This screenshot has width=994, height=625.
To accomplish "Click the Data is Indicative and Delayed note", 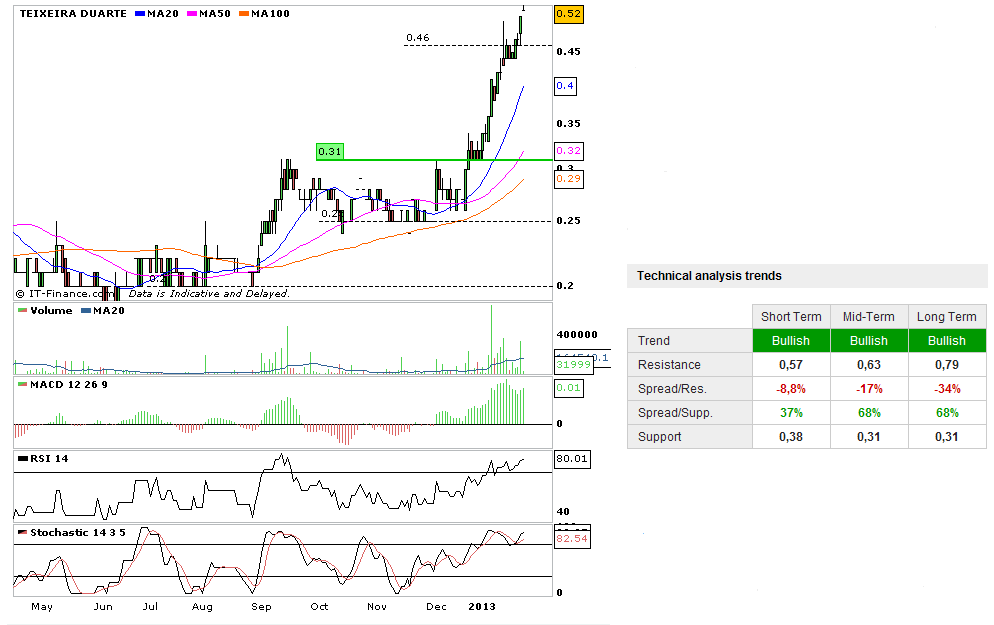I will click(x=209, y=293).
